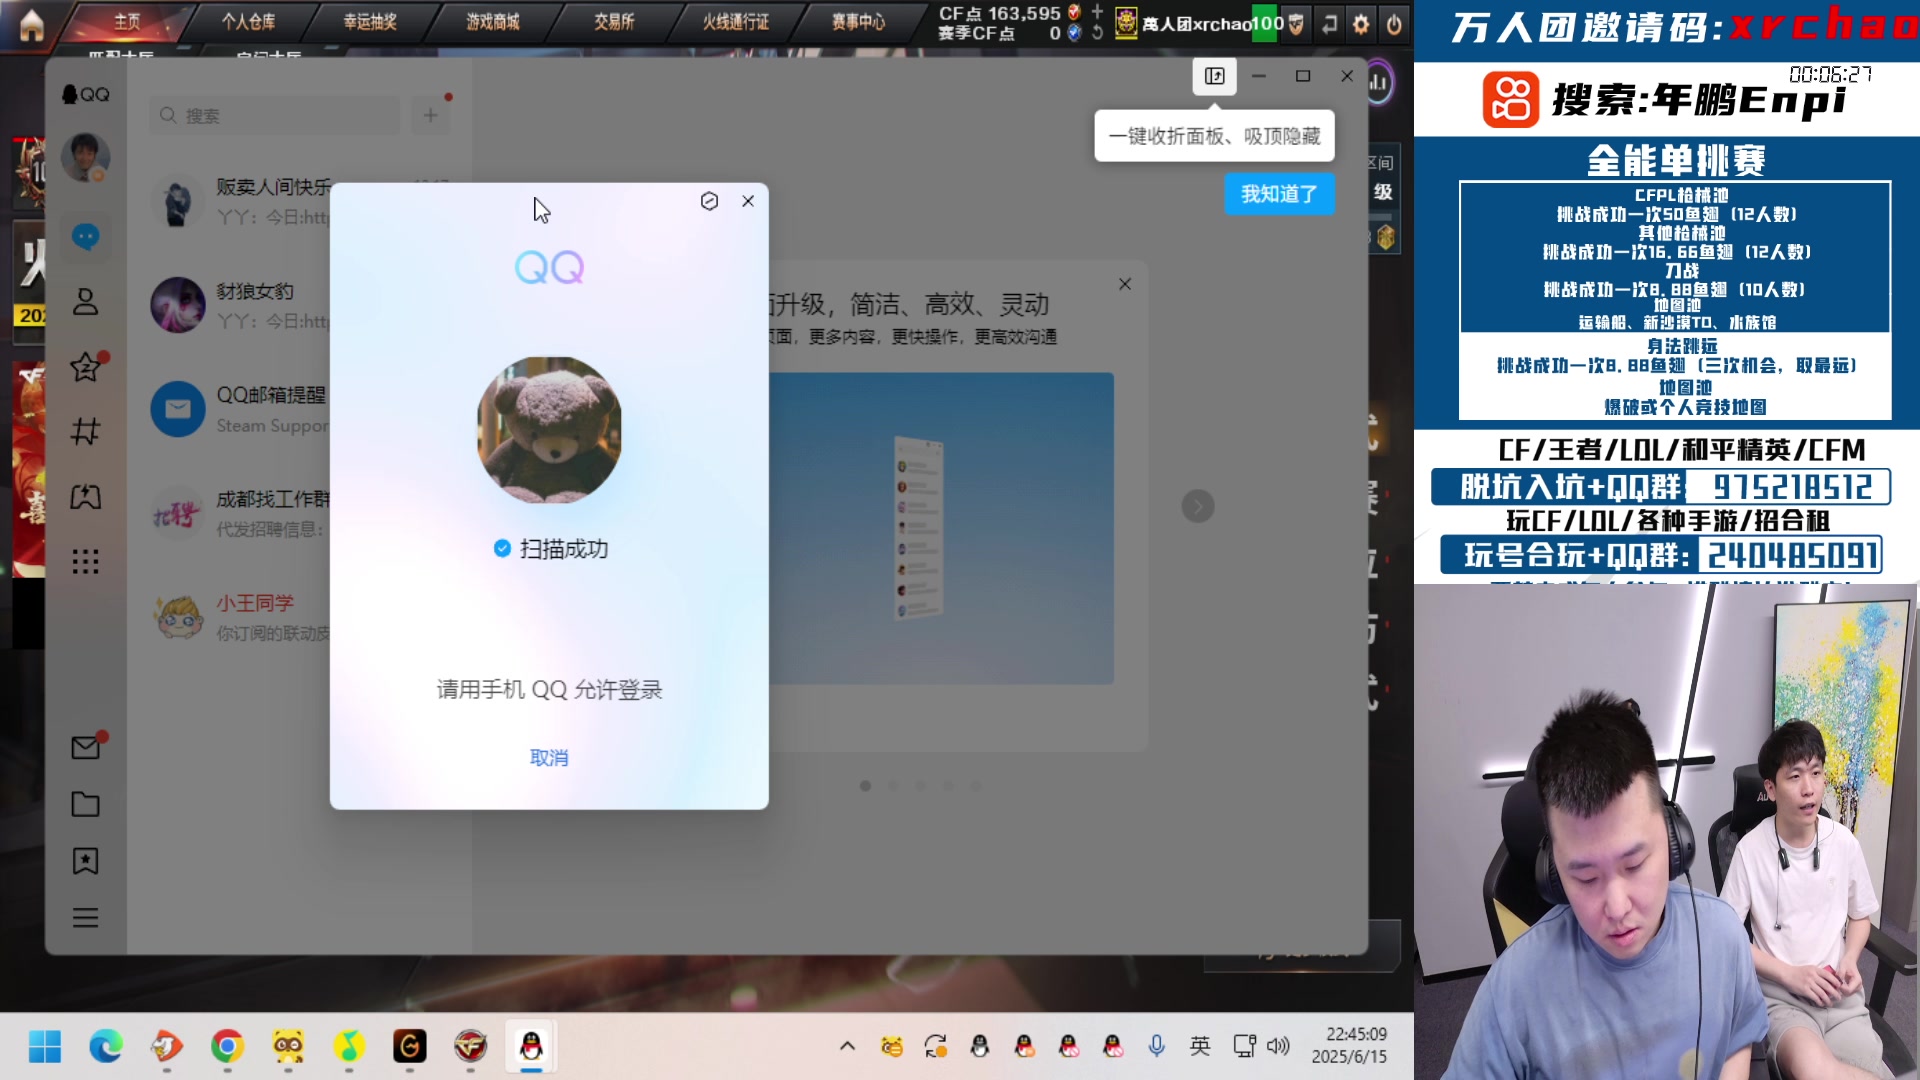The height and width of the screenshot is (1080, 1920).
Task: Open the hamburger menu in QQ sidebar
Action: click(86, 918)
